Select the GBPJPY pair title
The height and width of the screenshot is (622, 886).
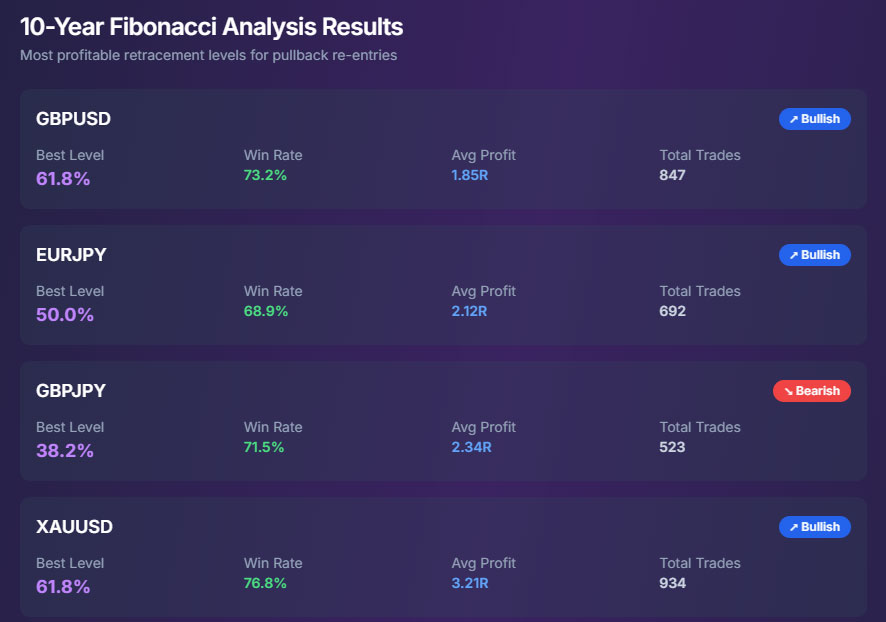[x=71, y=391]
